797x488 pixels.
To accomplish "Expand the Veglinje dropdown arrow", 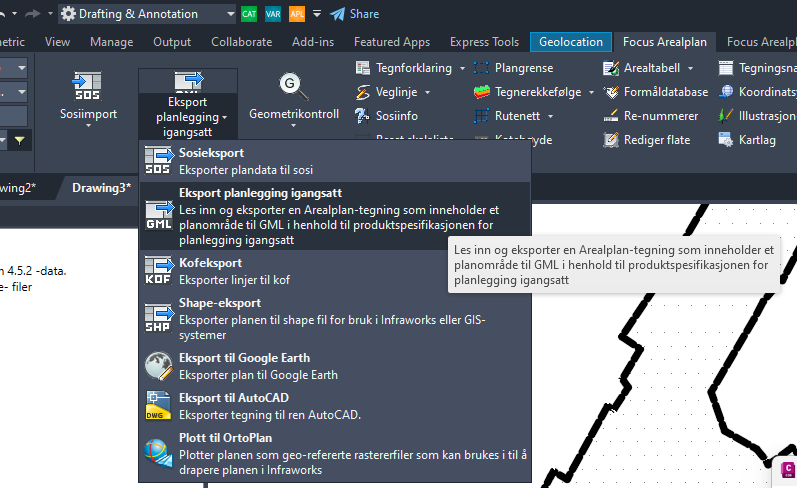I will pos(427,92).
